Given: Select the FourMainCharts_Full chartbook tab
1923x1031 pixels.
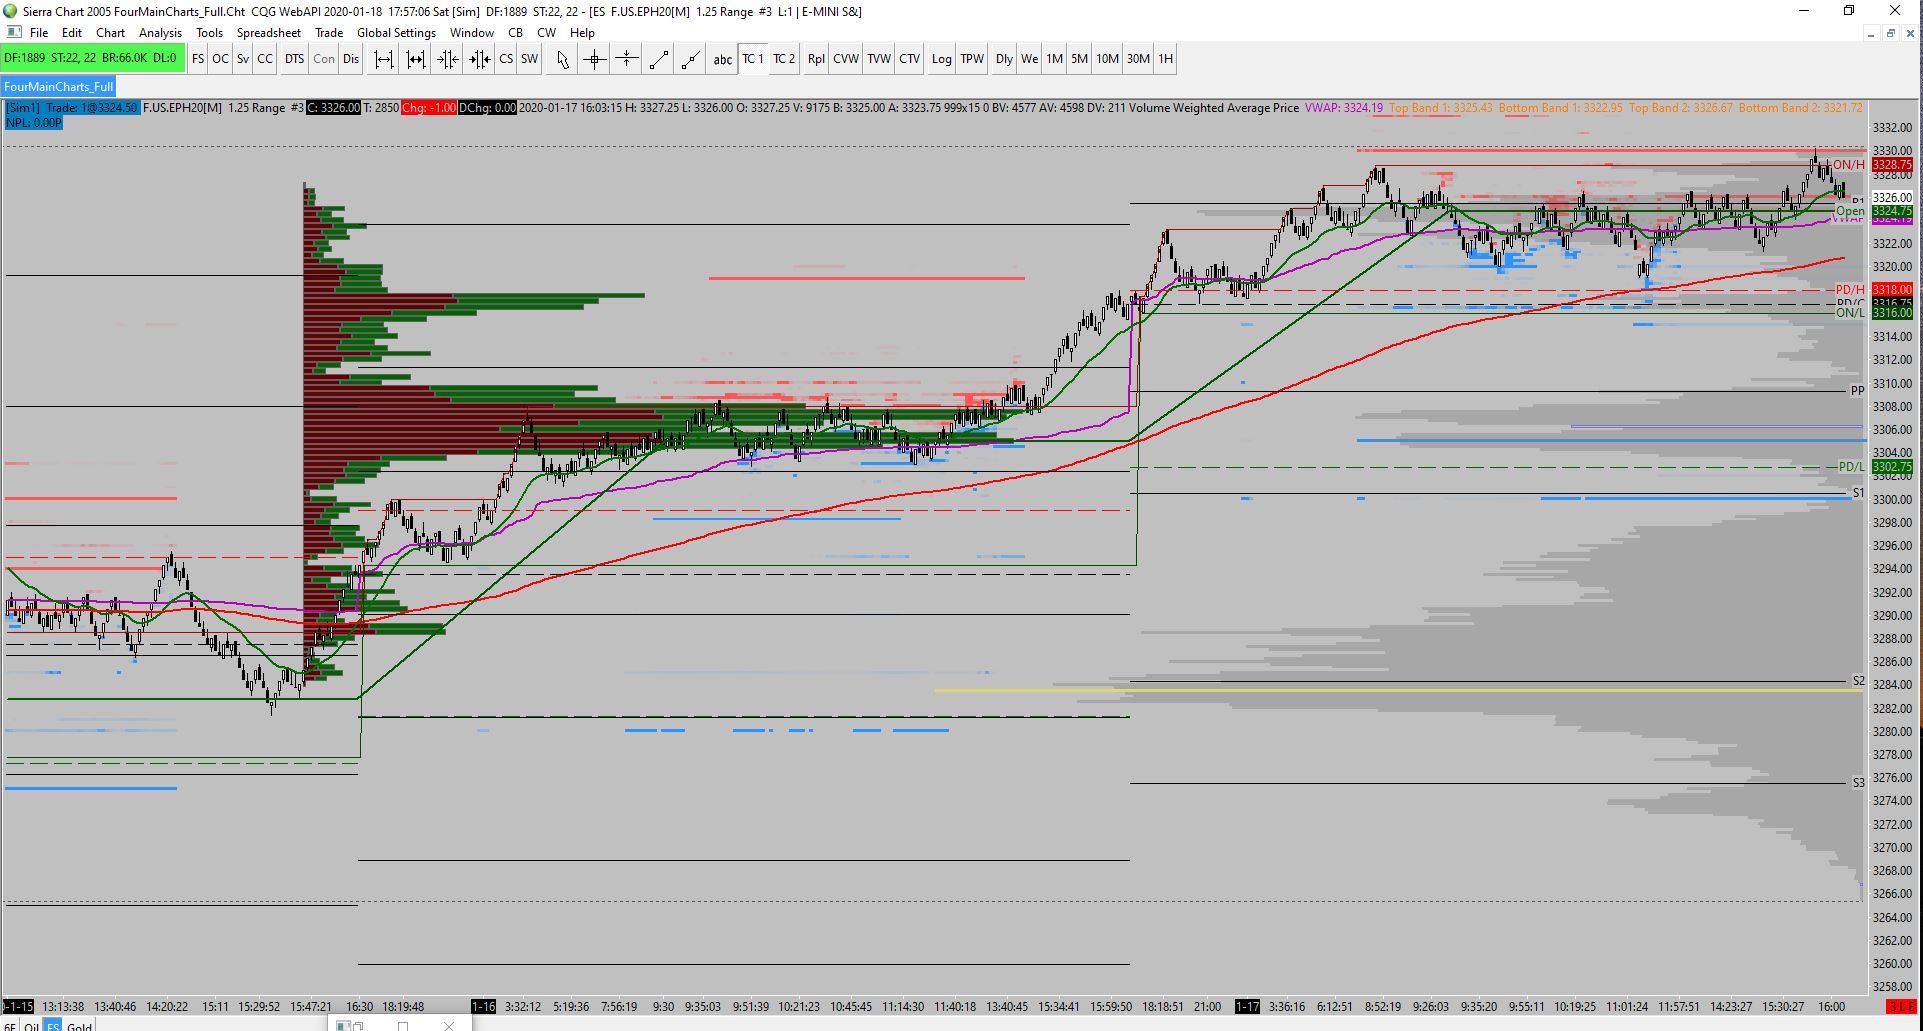Looking at the screenshot, I should (59, 87).
